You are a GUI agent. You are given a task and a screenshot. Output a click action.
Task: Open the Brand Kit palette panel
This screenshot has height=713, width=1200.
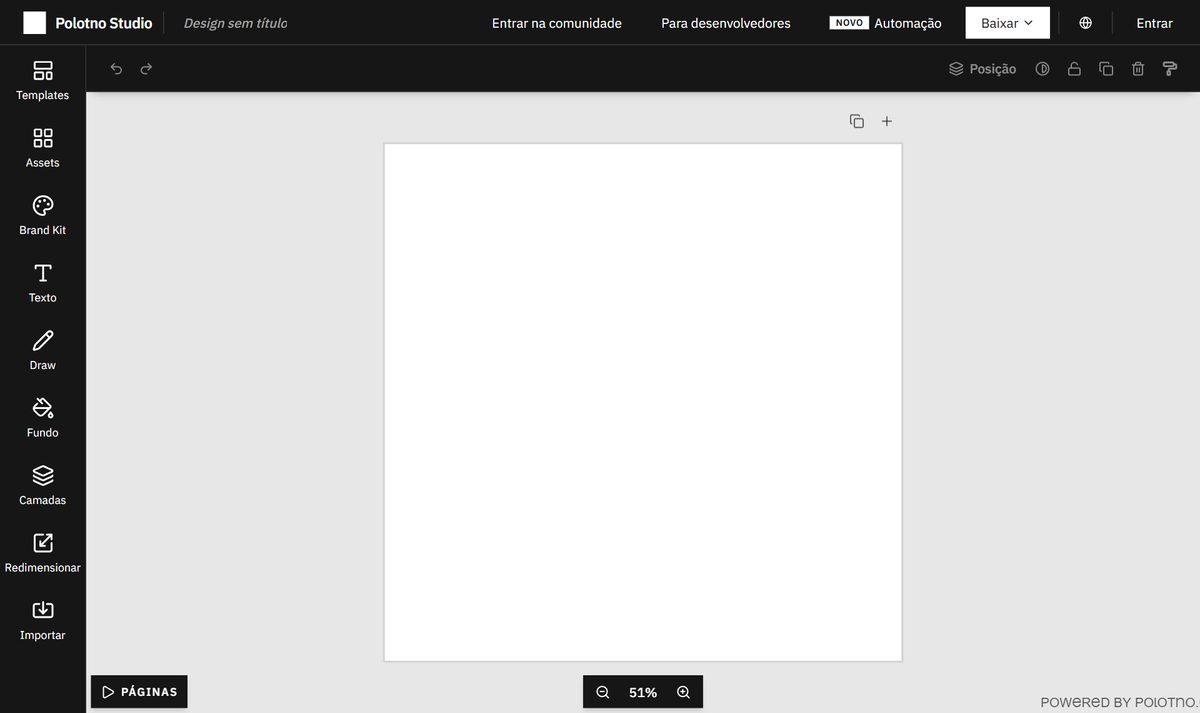(x=43, y=215)
